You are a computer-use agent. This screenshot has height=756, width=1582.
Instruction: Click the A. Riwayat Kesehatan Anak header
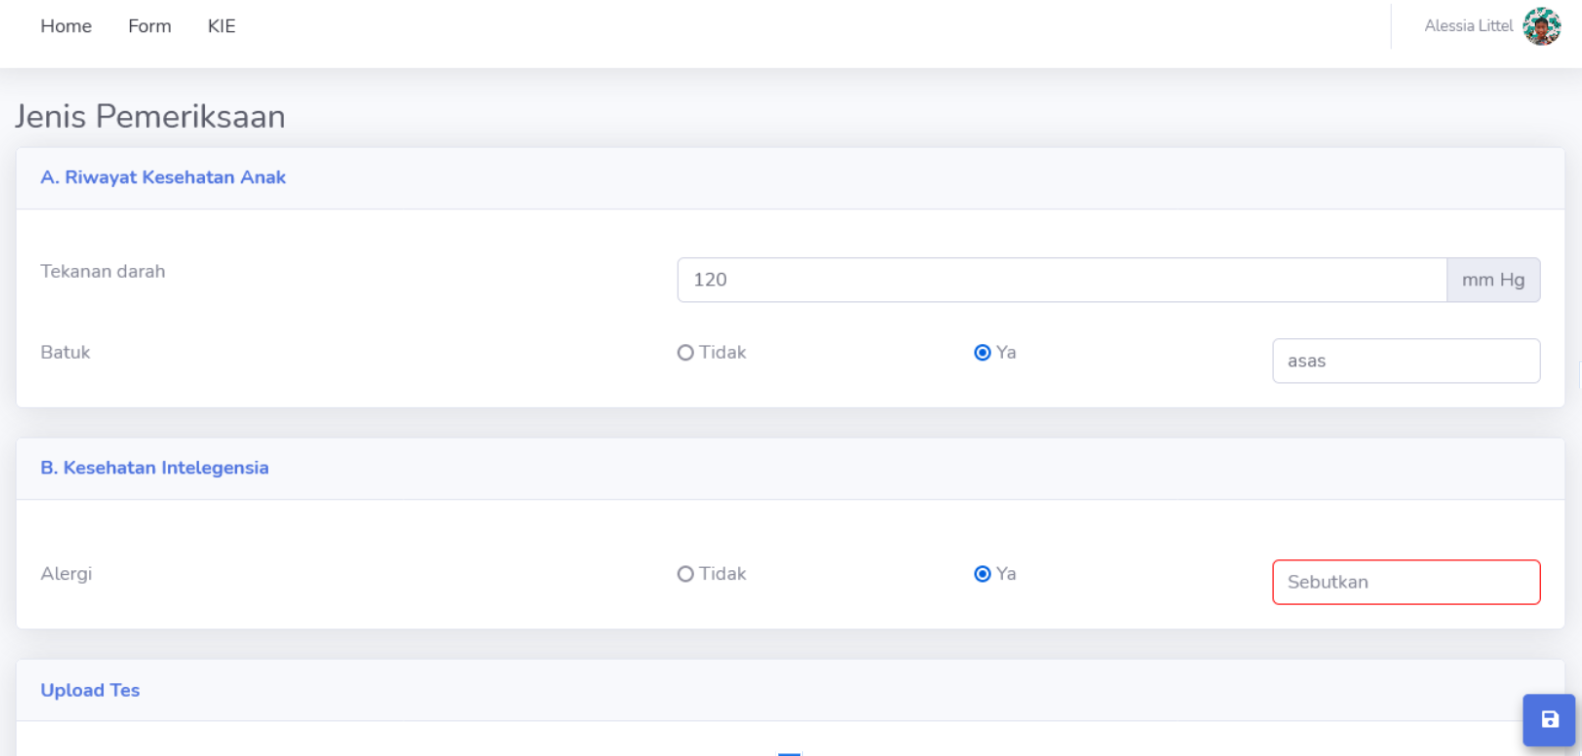163,177
